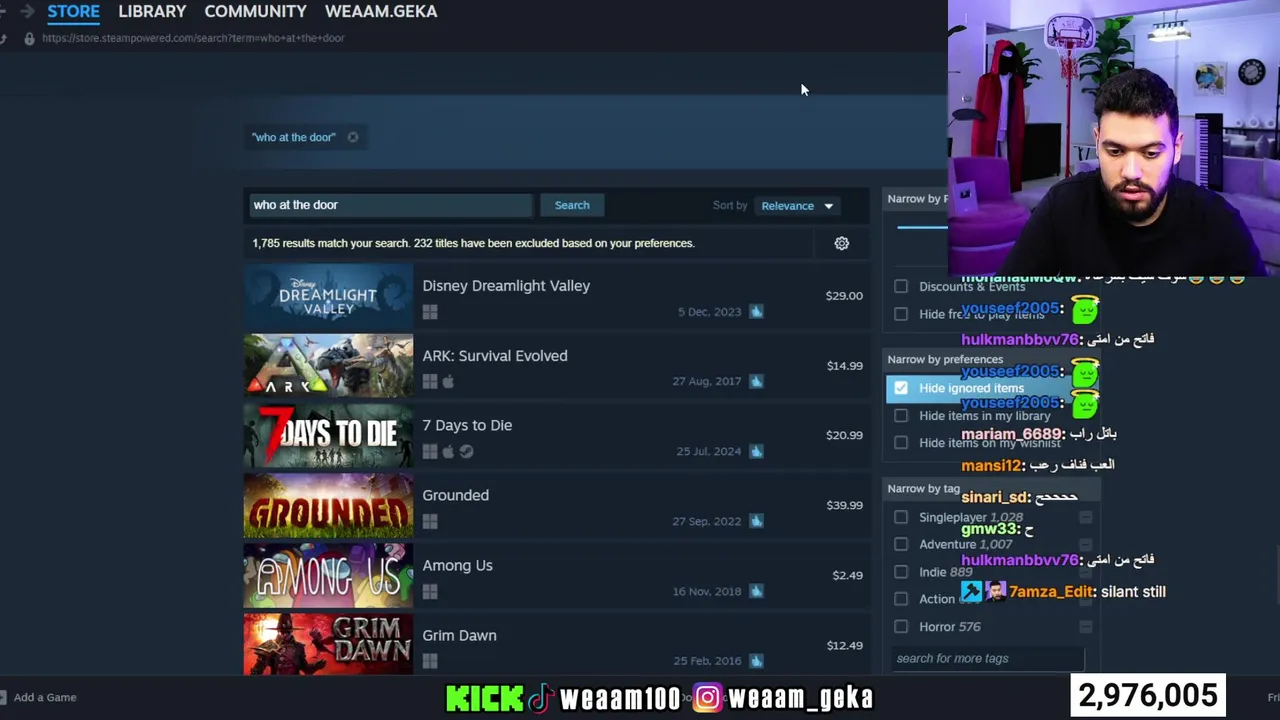This screenshot has width=1280, height=720.
Task: Uncheck Hide ignored items checkbox
Action: point(901,388)
